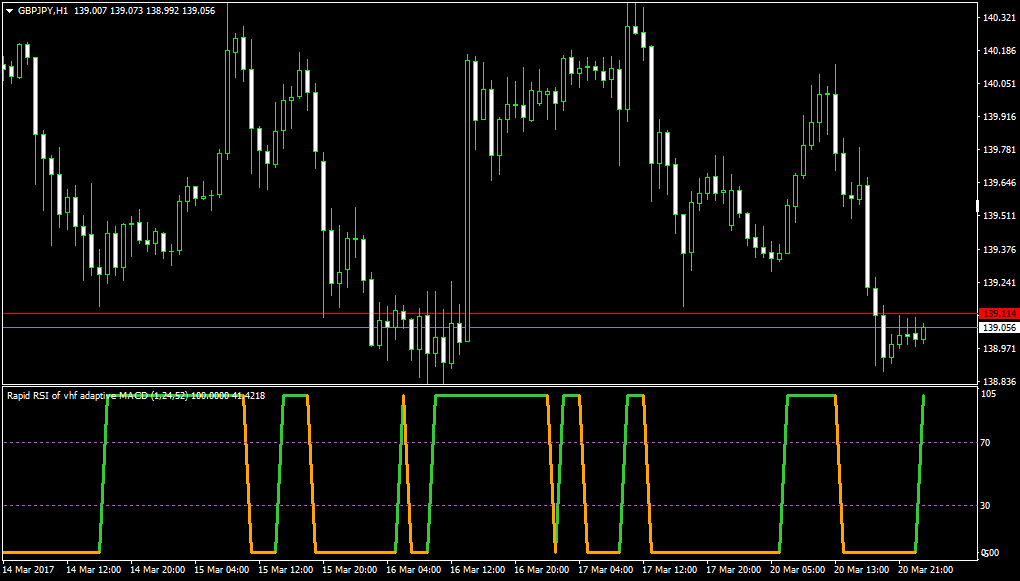The width and height of the screenshot is (1020, 581).
Task: Open the triangle menu beside GBPJPY,H1
Action: 10,11
